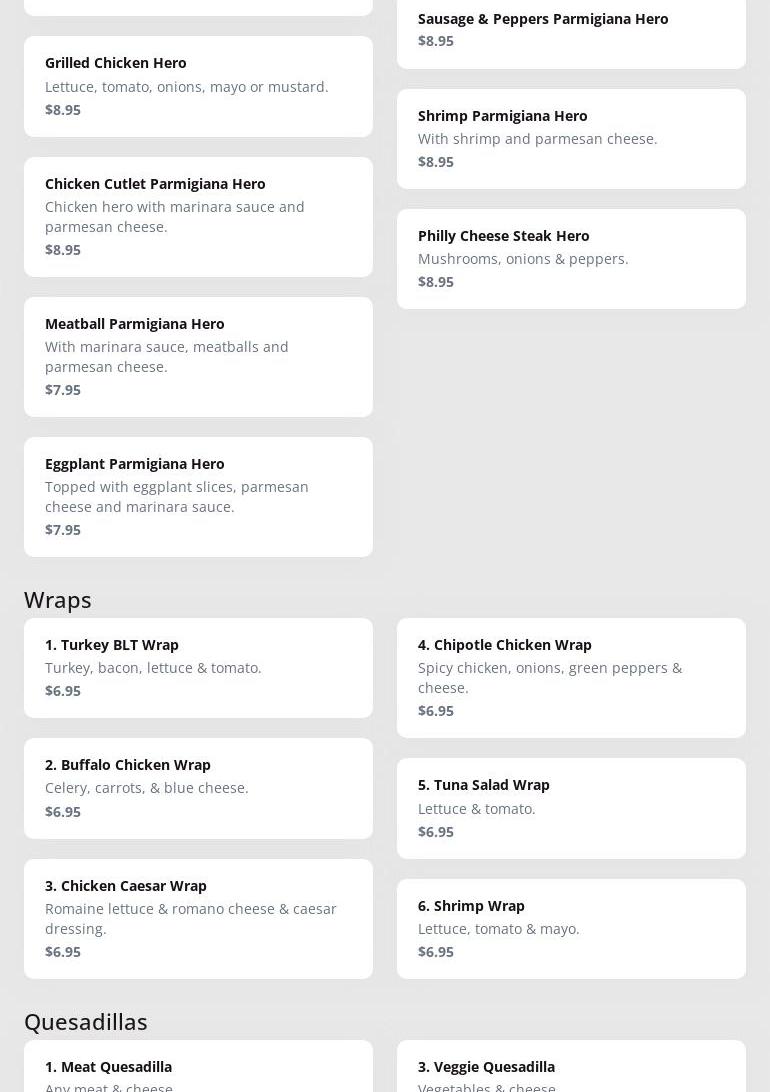Choose the Meatball Parmigiana Hero
This screenshot has height=1092, width=770.
tap(198, 356)
